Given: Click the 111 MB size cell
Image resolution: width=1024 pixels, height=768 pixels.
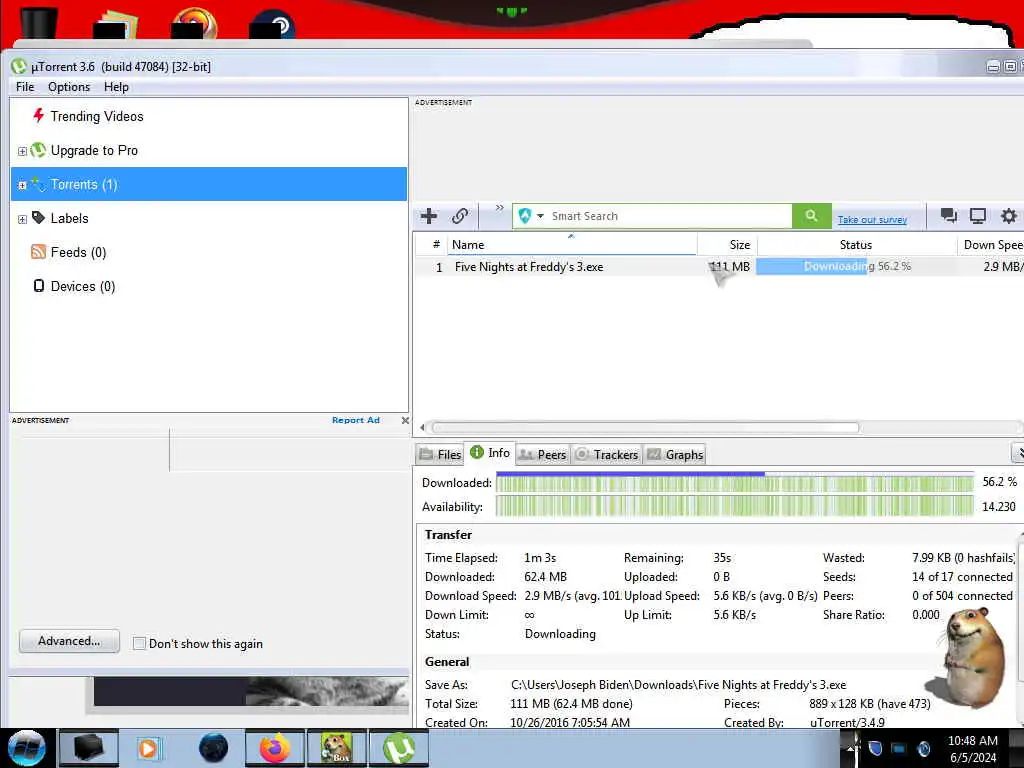Looking at the screenshot, I should click(x=729, y=266).
